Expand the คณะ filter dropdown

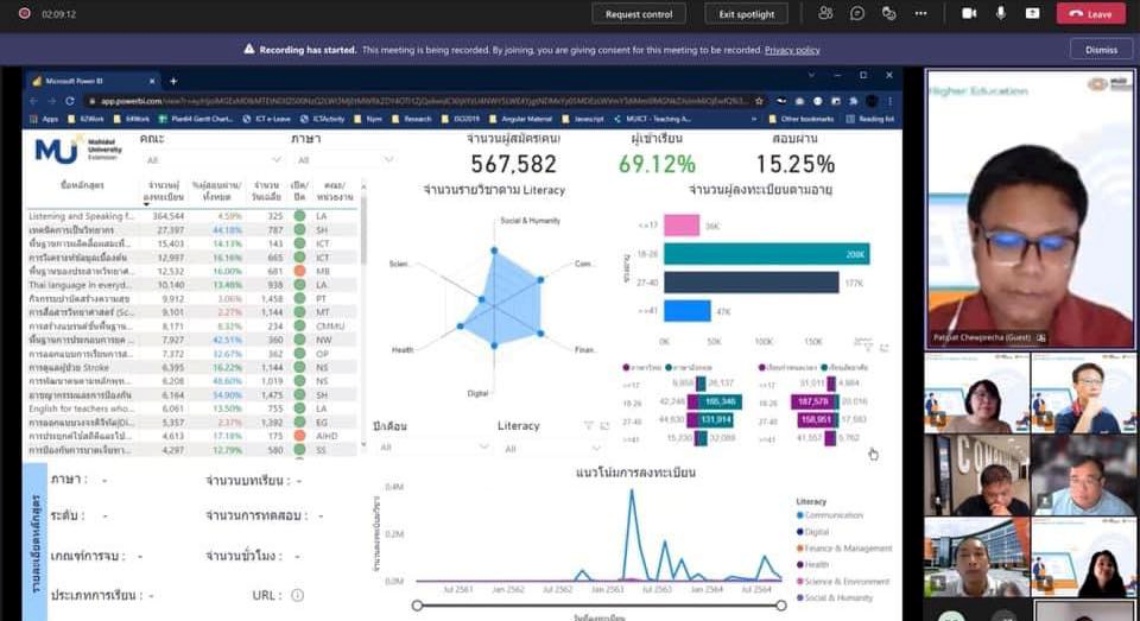coord(277,160)
